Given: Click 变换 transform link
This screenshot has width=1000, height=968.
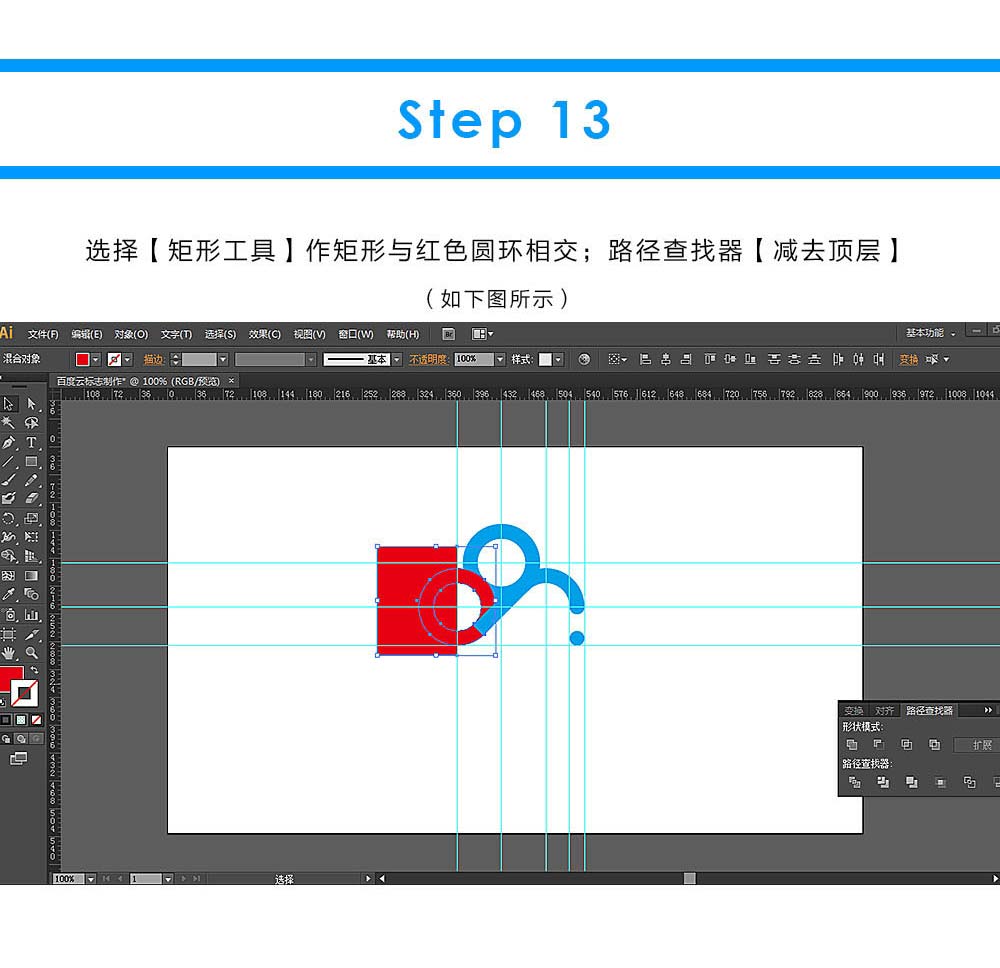Looking at the screenshot, I should click(908, 360).
